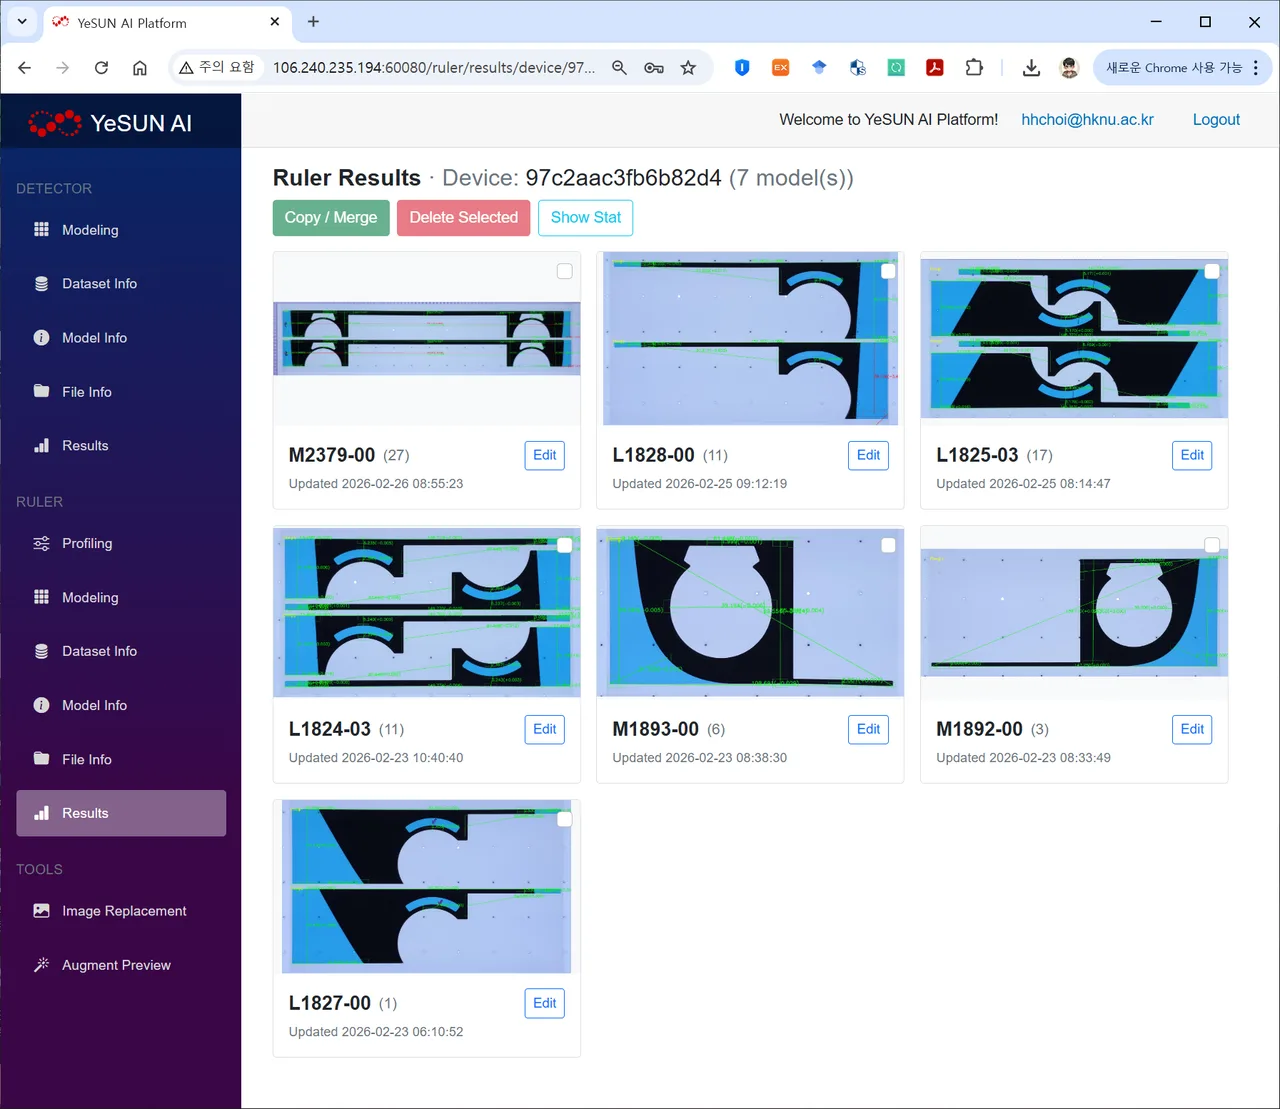
Task: Select the L1828-00 model checkbox
Action: tap(888, 271)
